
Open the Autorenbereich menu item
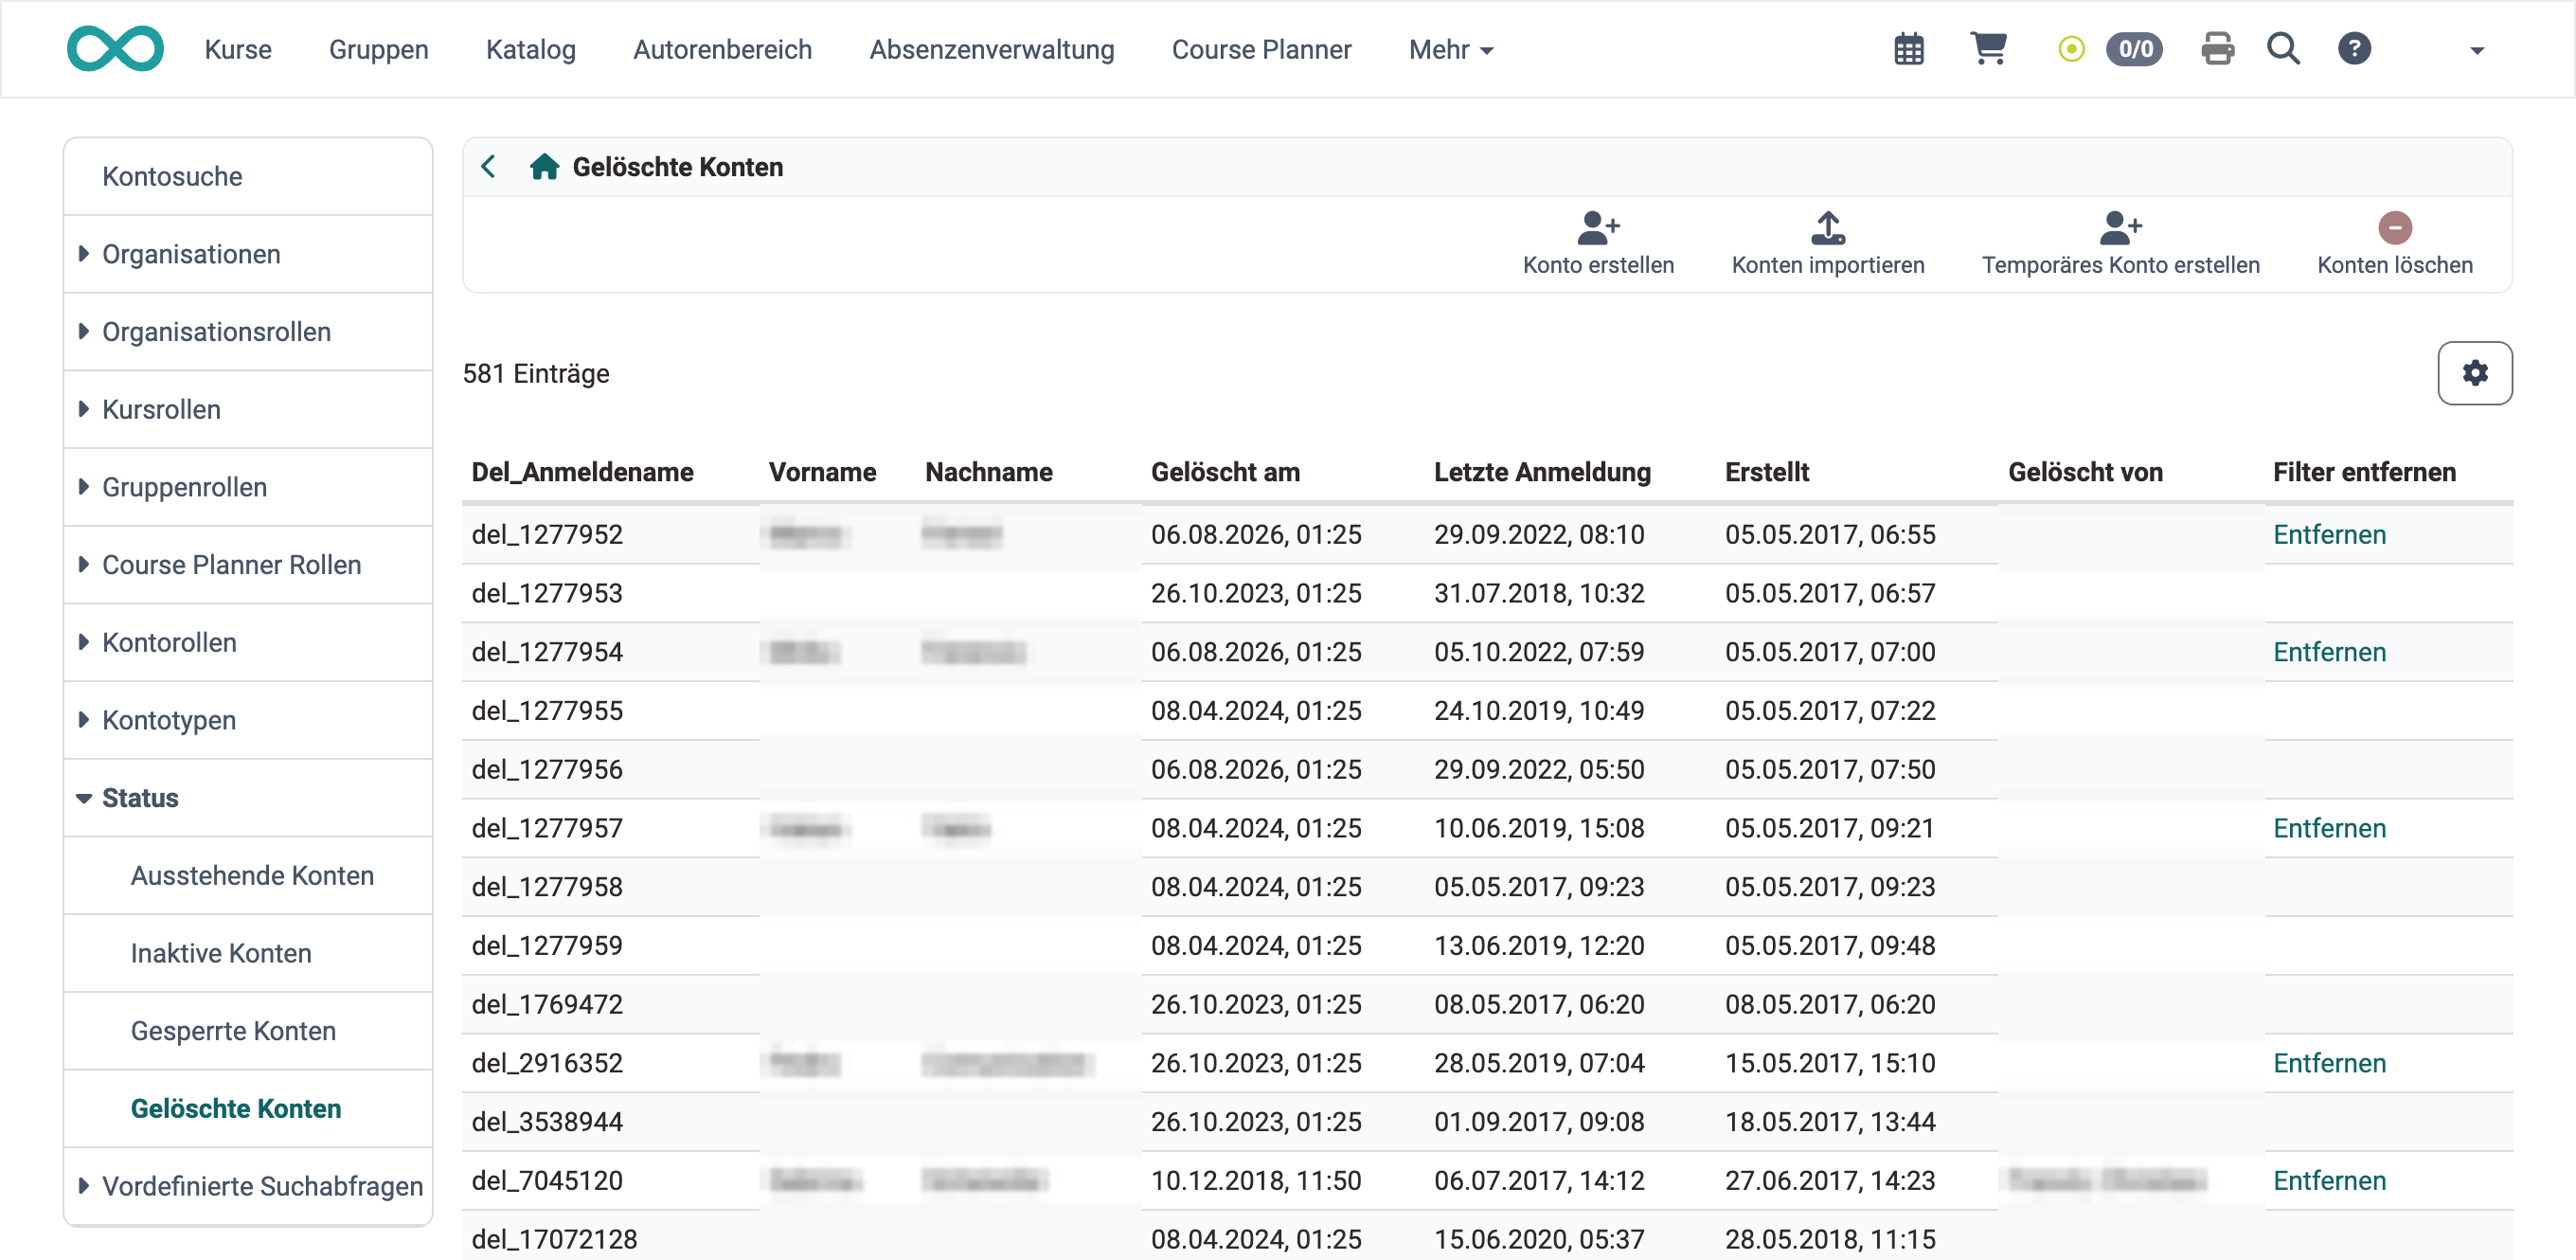pyautogui.click(x=722, y=49)
